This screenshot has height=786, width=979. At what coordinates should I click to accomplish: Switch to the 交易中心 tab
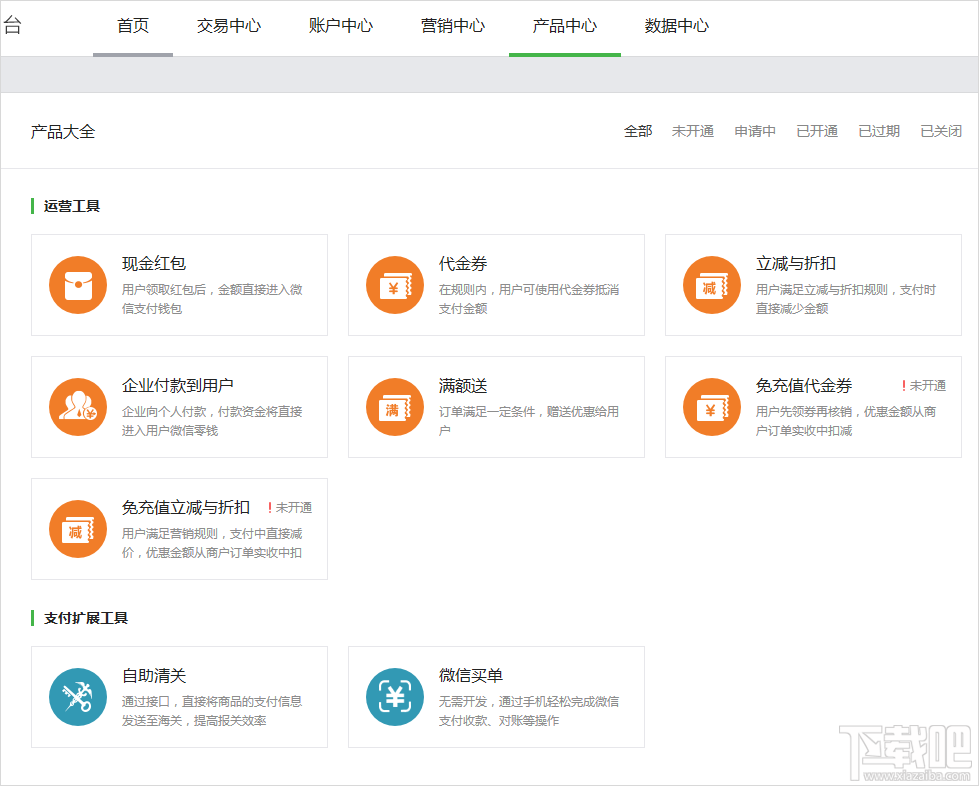pos(228,27)
